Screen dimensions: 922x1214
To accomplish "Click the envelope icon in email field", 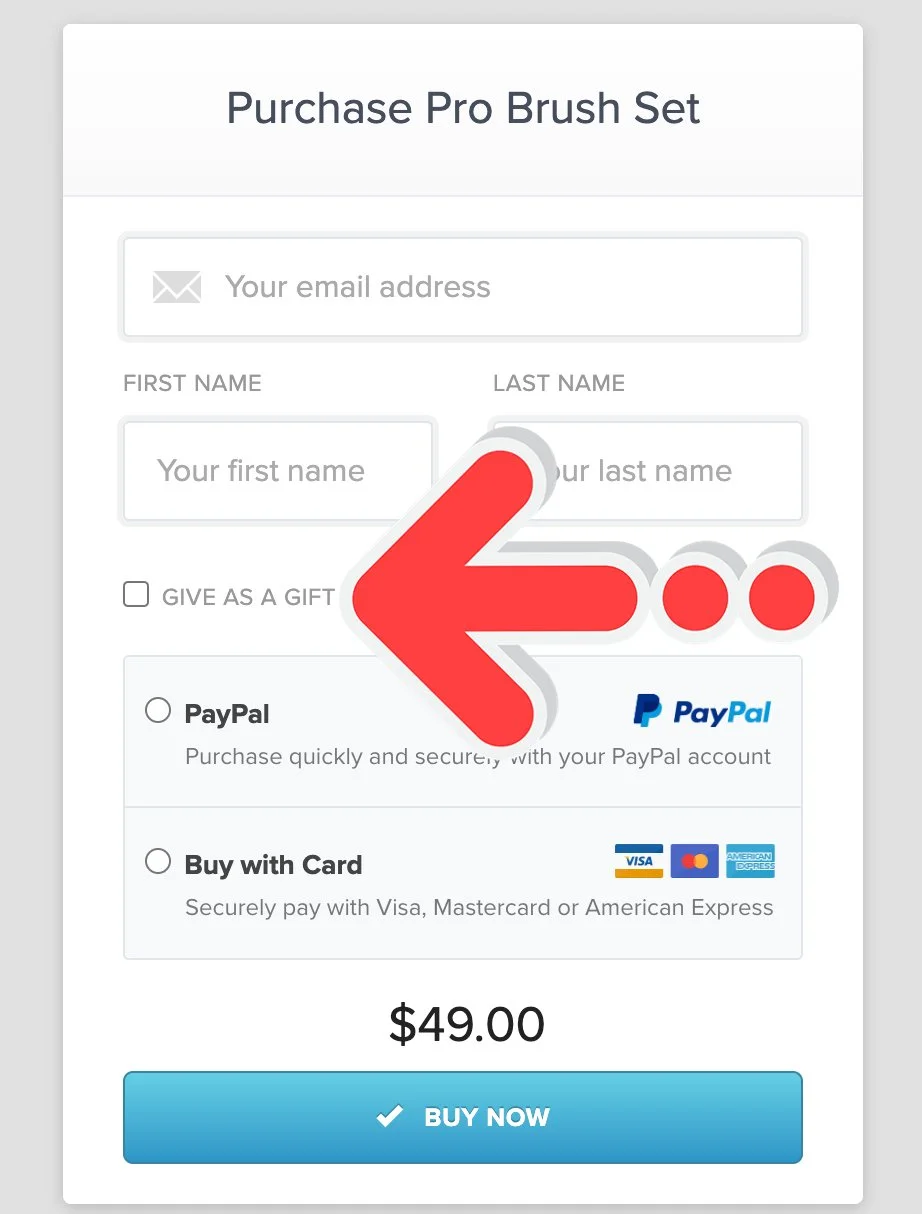I will (177, 287).
